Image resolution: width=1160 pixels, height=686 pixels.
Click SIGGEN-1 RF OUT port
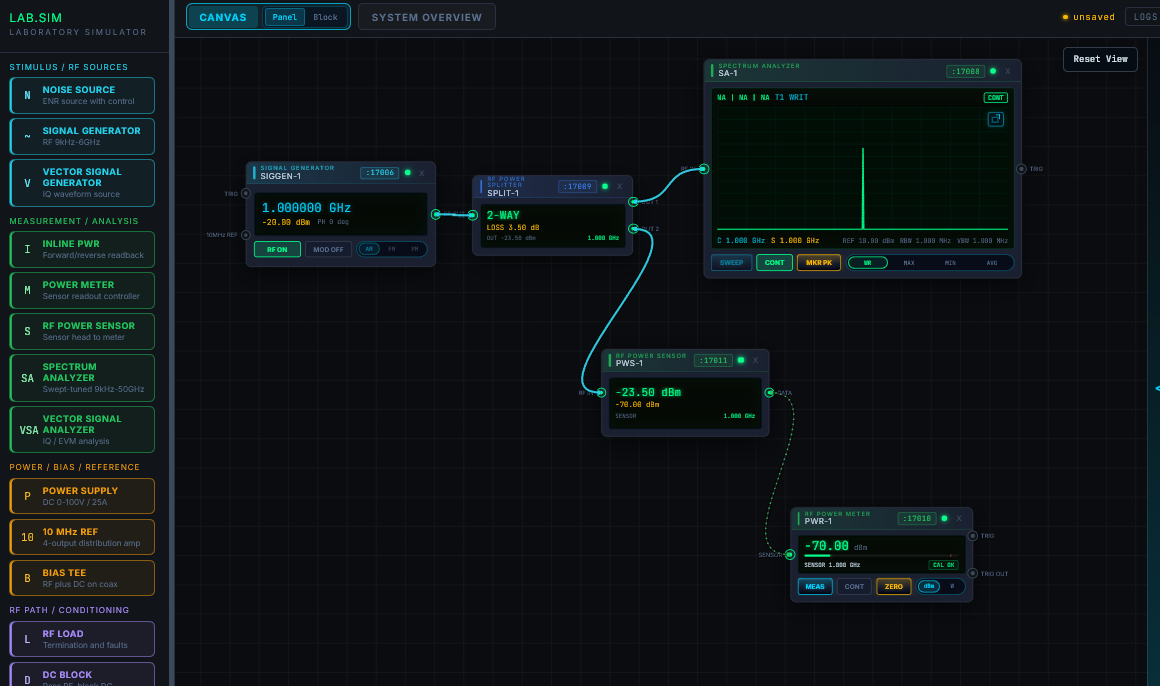tap(436, 215)
